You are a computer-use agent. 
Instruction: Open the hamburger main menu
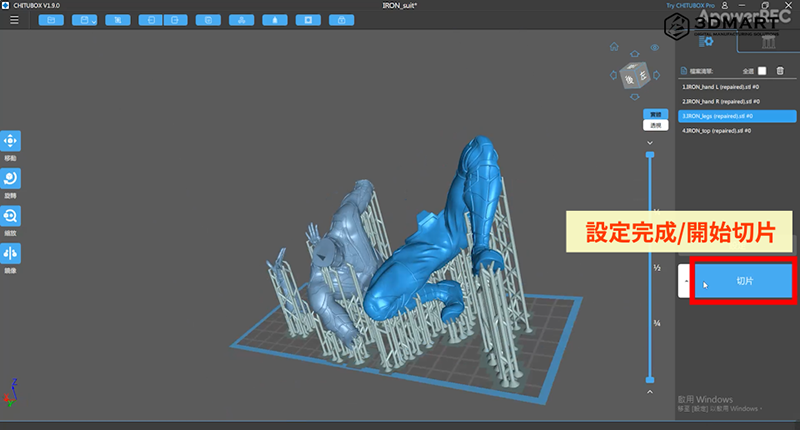(14, 20)
